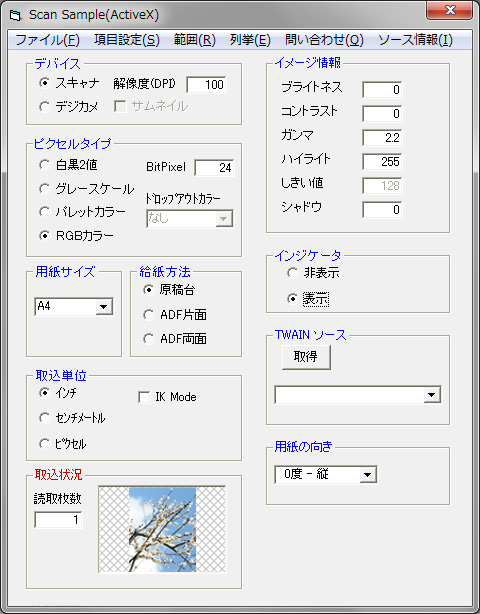The height and width of the screenshot is (614, 480).
Task: Expand the 用紙の向き orientation dropdown
Action: 367,475
